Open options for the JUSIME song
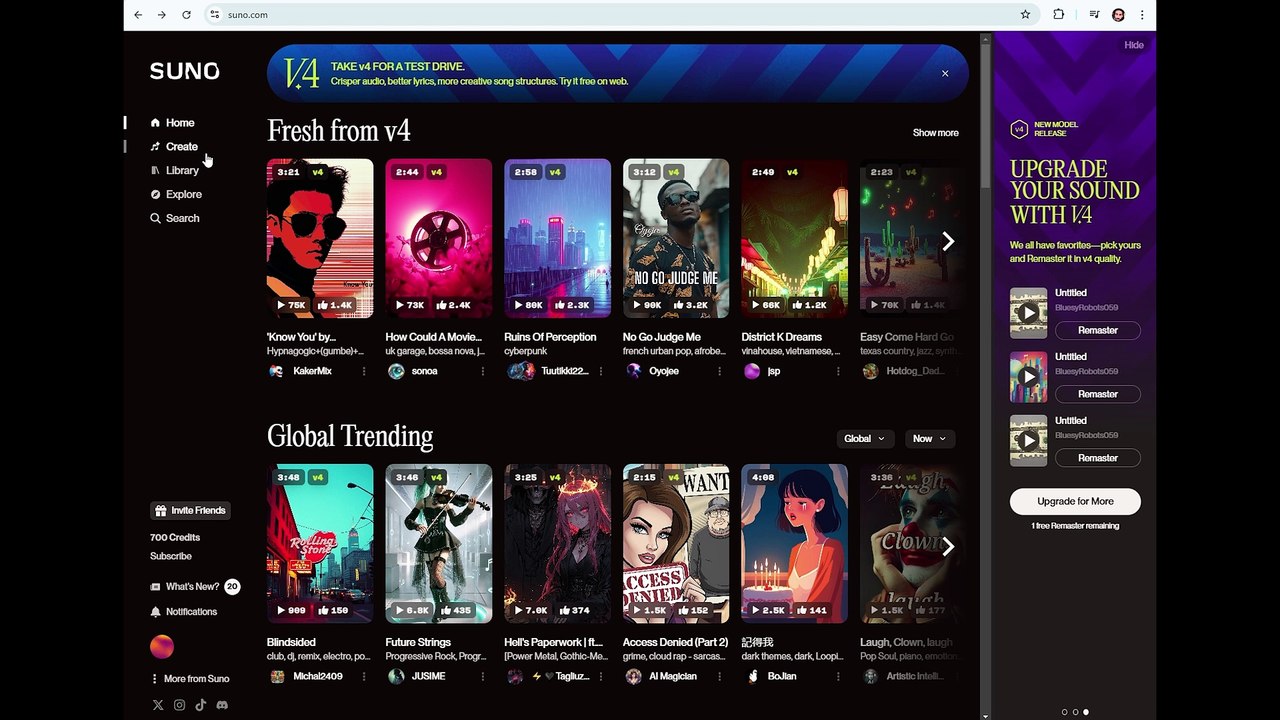This screenshot has width=1280, height=720. (x=482, y=676)
